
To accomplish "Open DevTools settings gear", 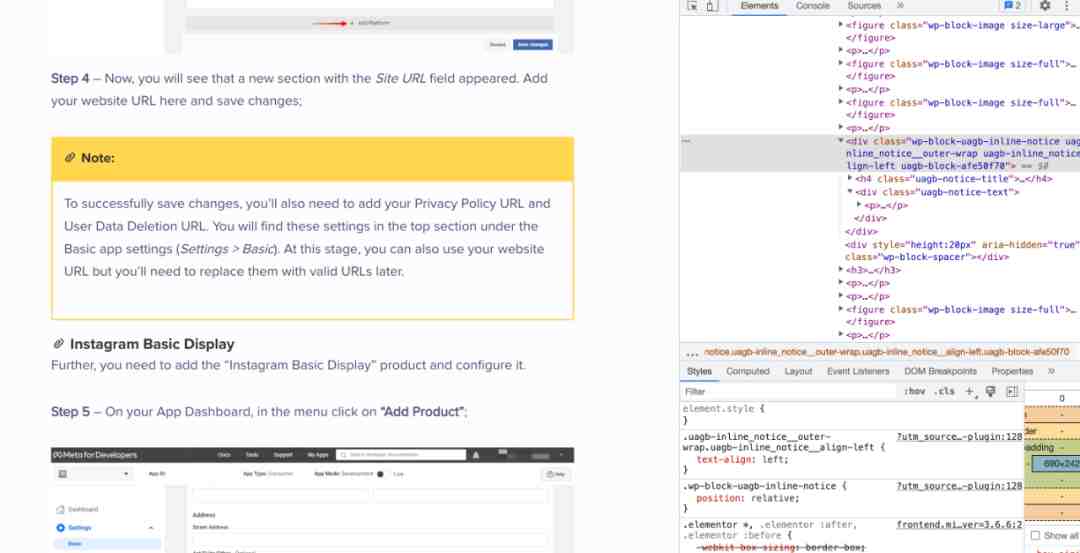I will [1045, 6].
